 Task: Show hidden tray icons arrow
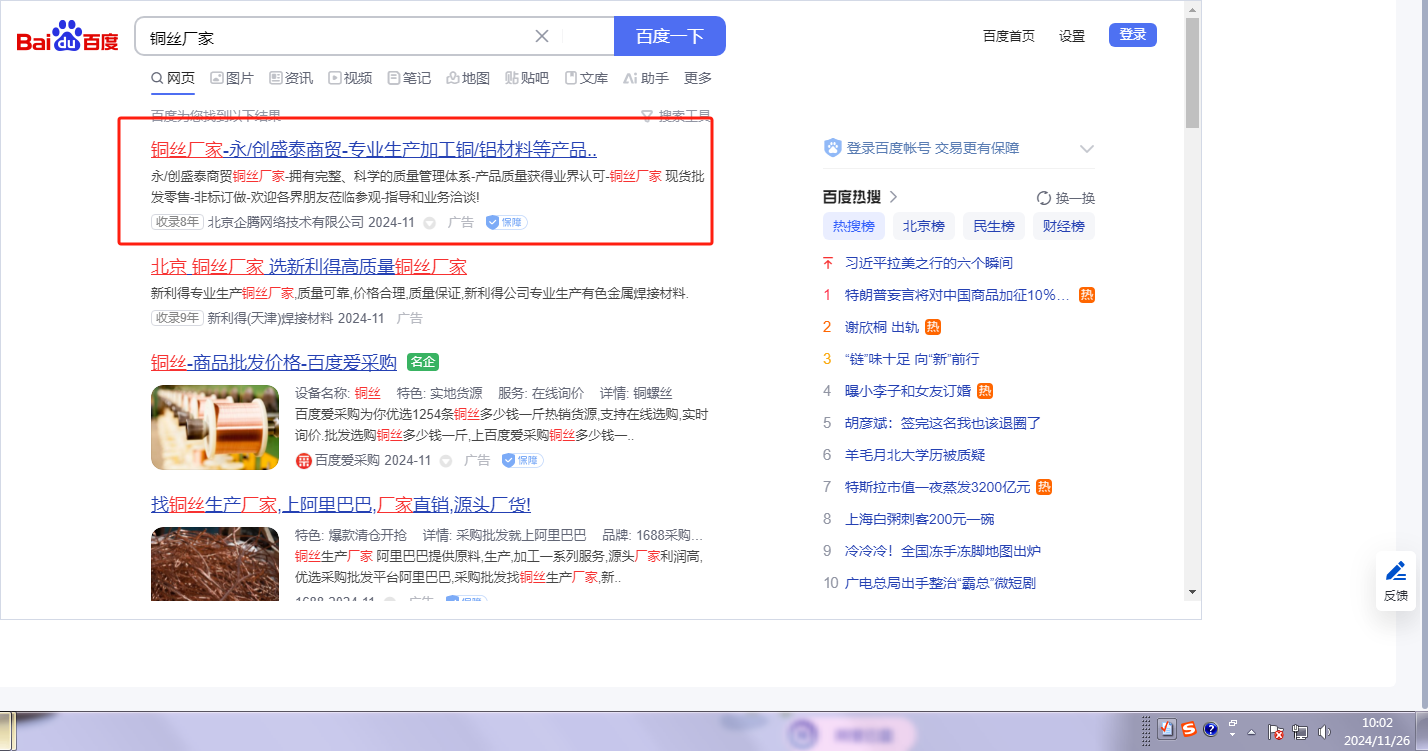(1251, 732)
